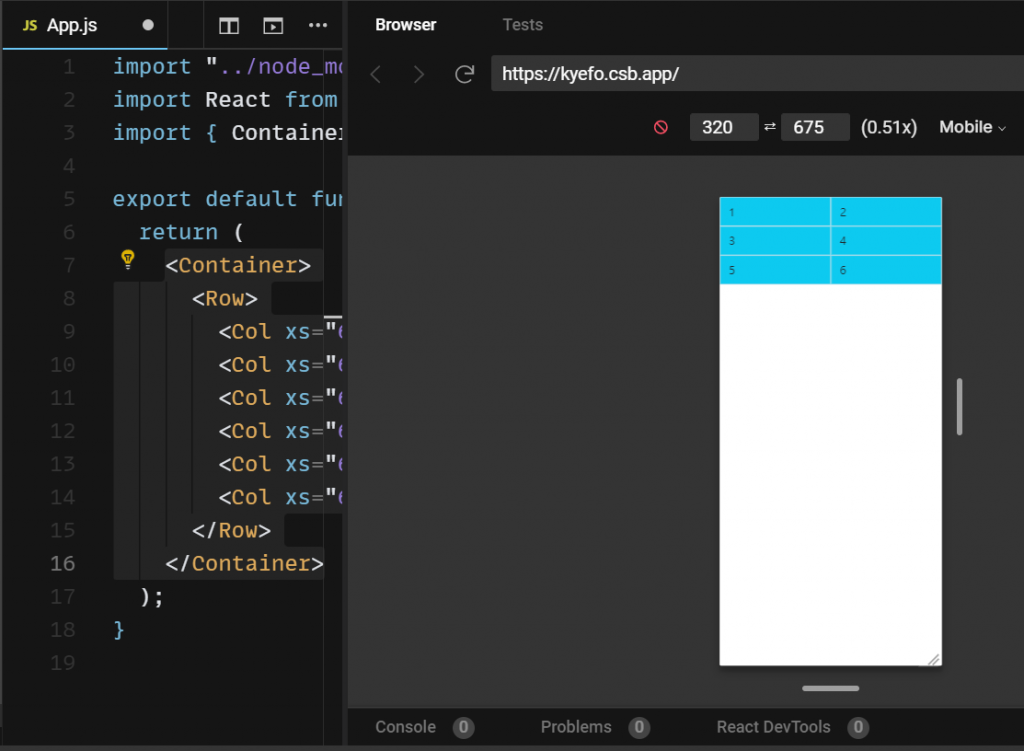Click the preview vertical scrollbar handle
This screenshot has height=751, width=1024.
tap(959, 406)
